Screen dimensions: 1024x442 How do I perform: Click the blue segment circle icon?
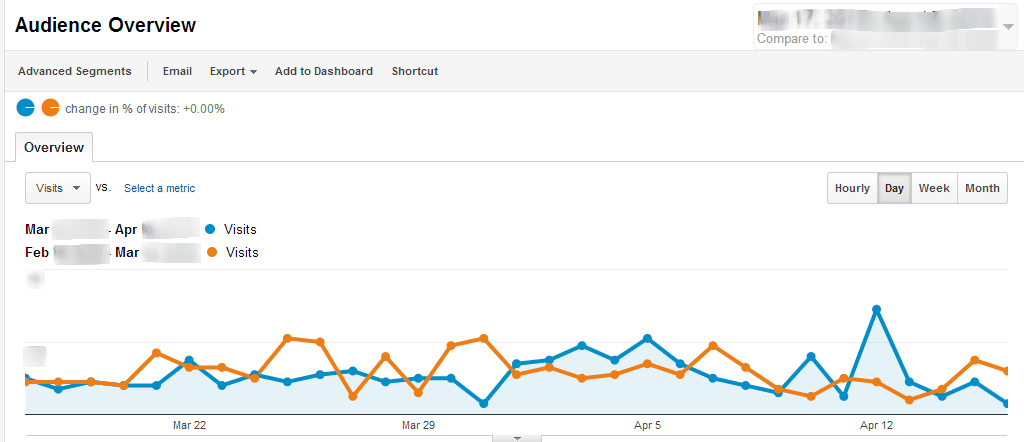[x=25, y=108]
